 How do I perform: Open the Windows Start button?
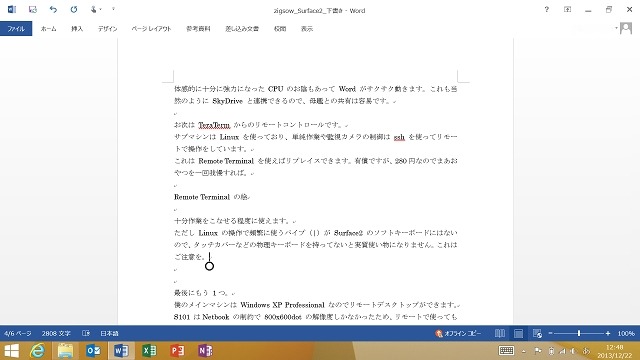[x=11, y=351]
